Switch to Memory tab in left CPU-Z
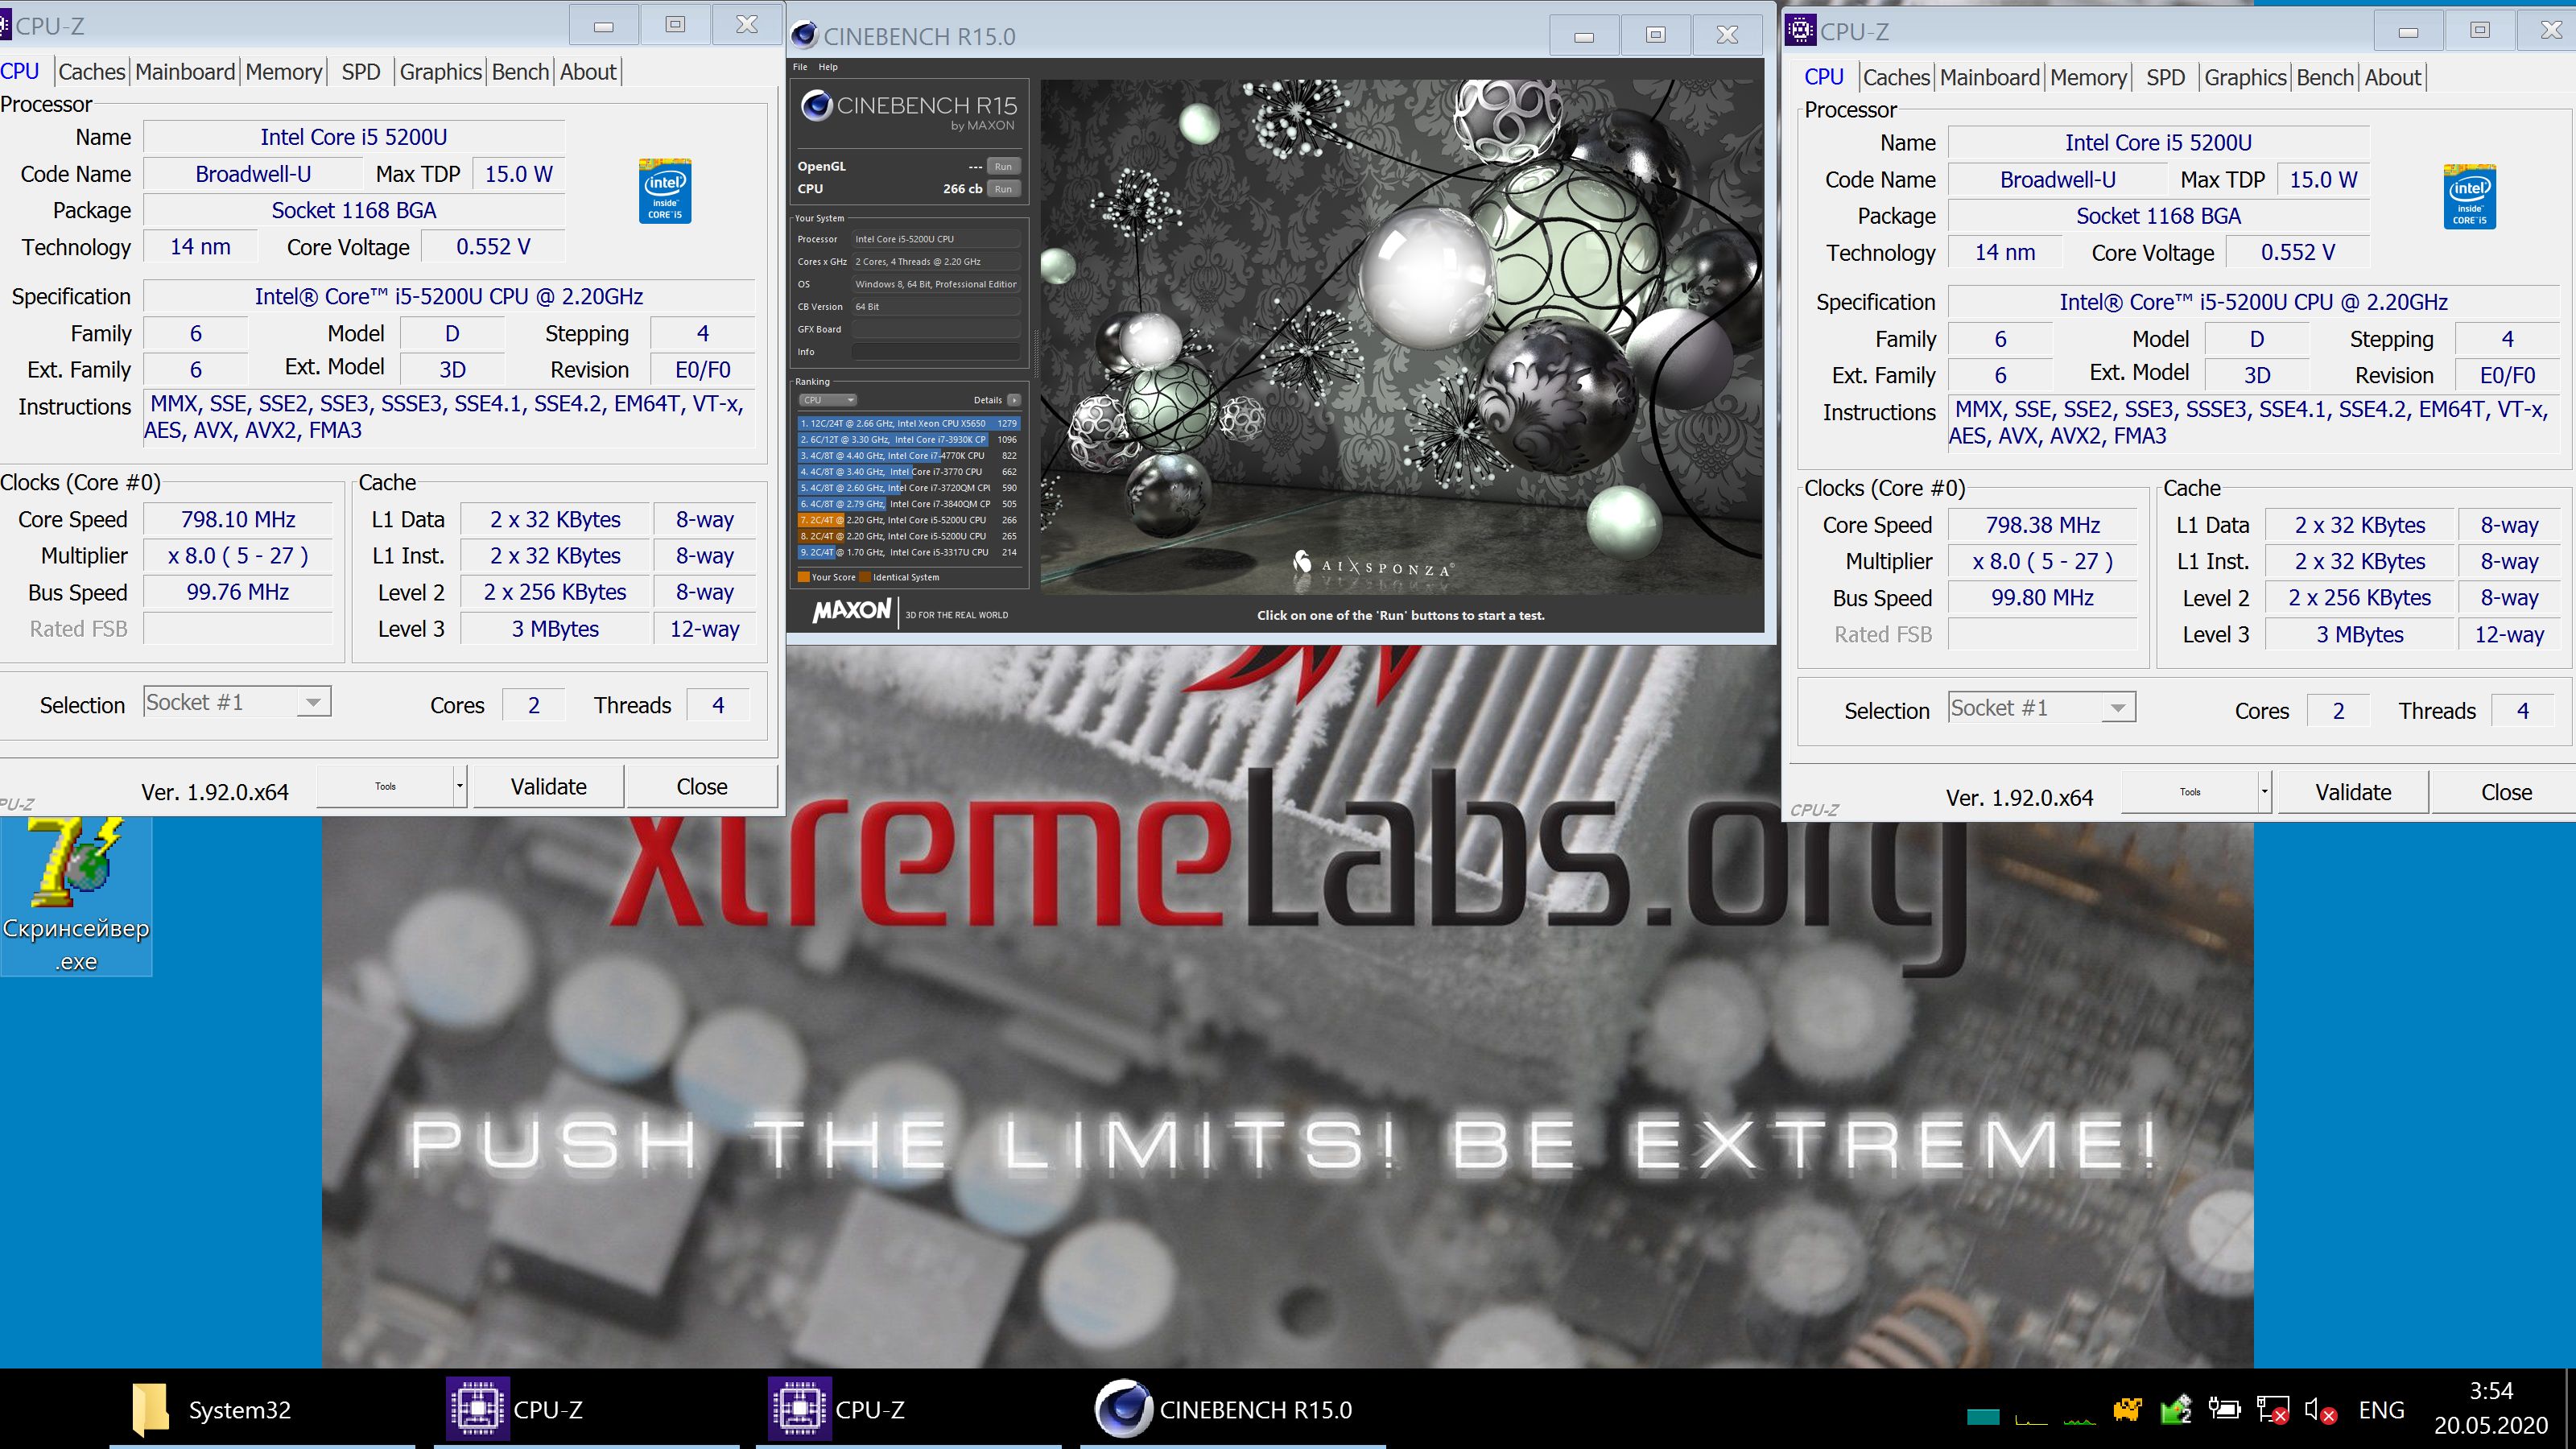The image size is (2576, 1449). [284, 72]
